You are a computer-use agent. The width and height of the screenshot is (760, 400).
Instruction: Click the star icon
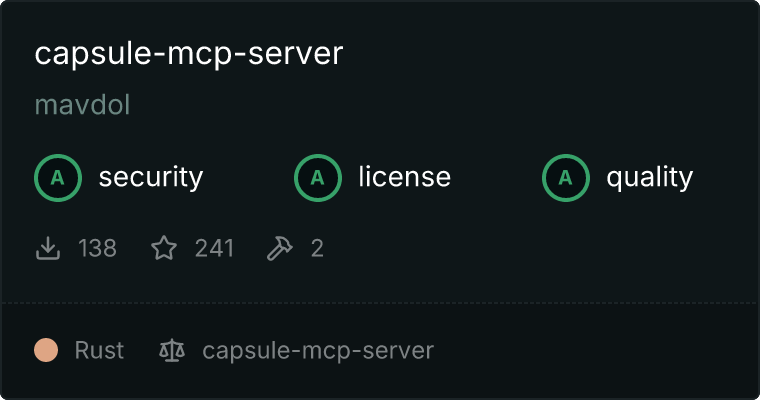coord(164,248)
